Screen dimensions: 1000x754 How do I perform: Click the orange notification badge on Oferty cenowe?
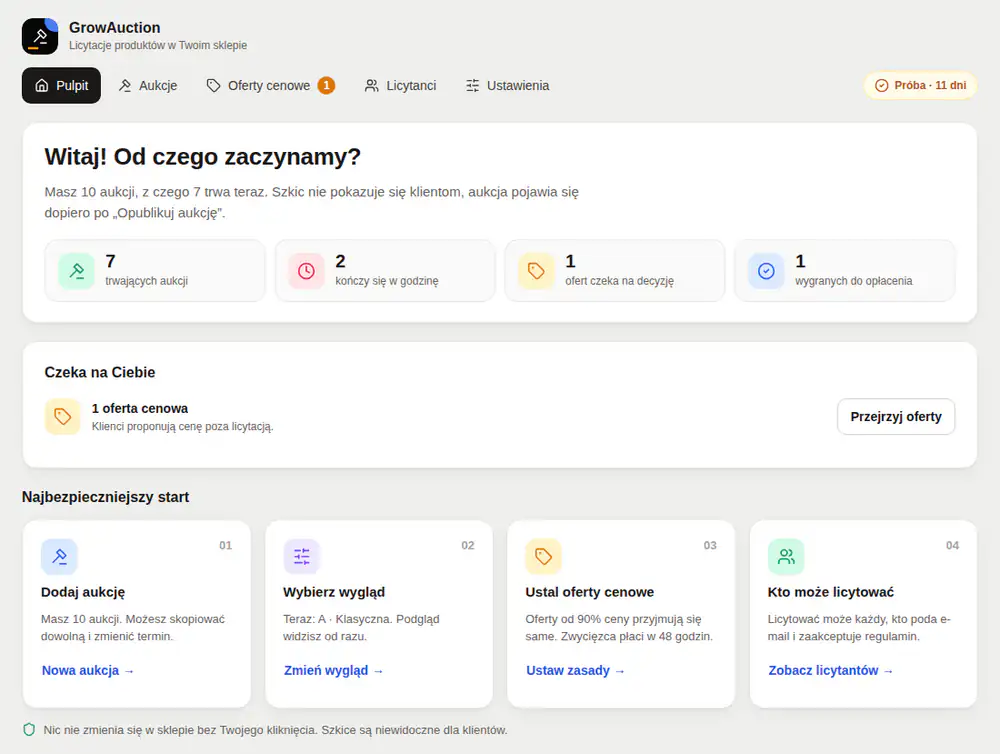click(327, 85)
